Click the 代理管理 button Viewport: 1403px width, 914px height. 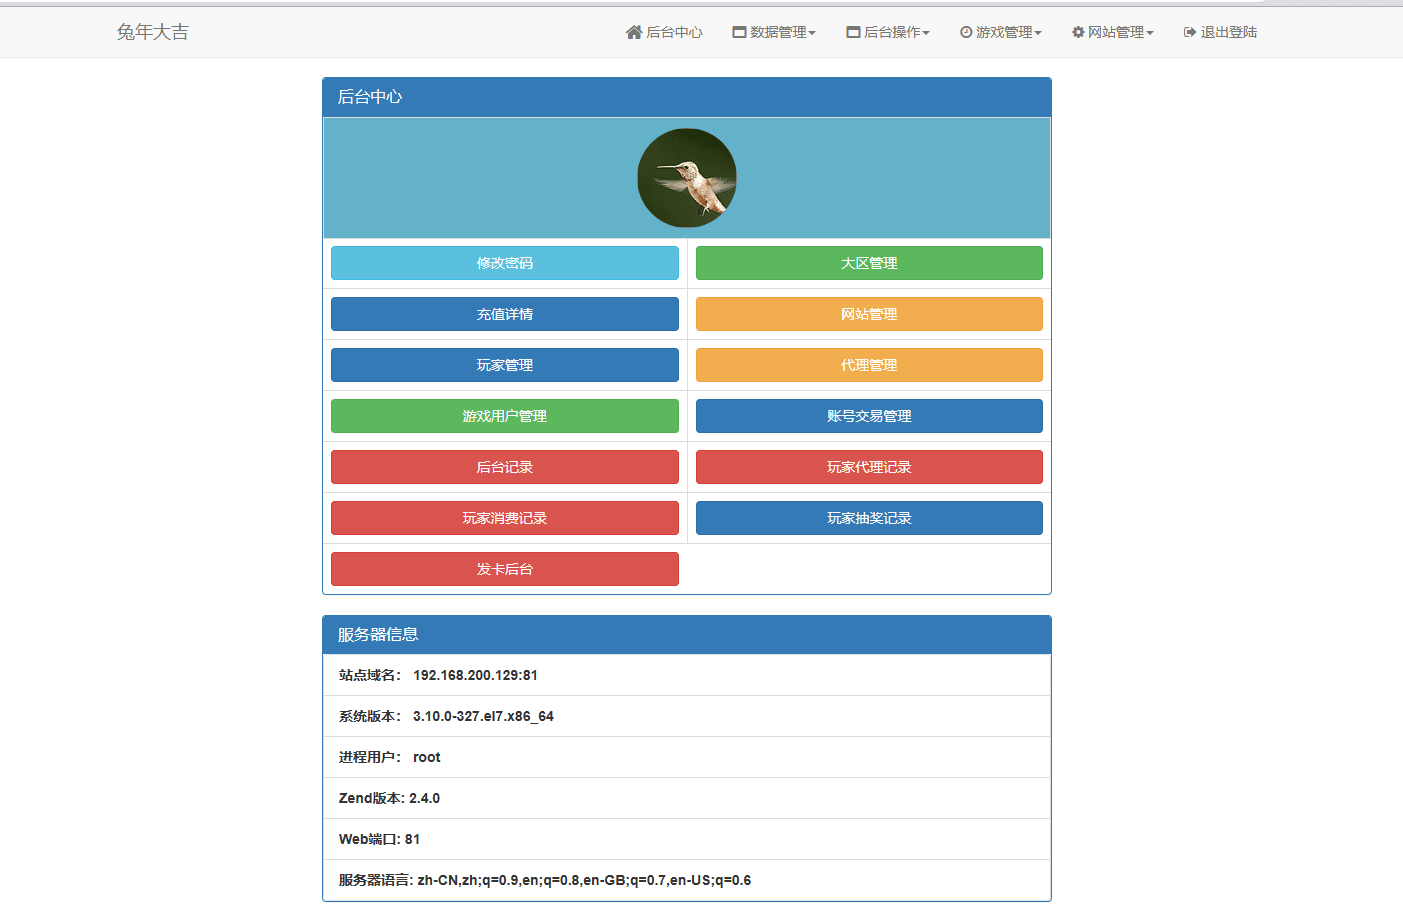tap(869, 365)
